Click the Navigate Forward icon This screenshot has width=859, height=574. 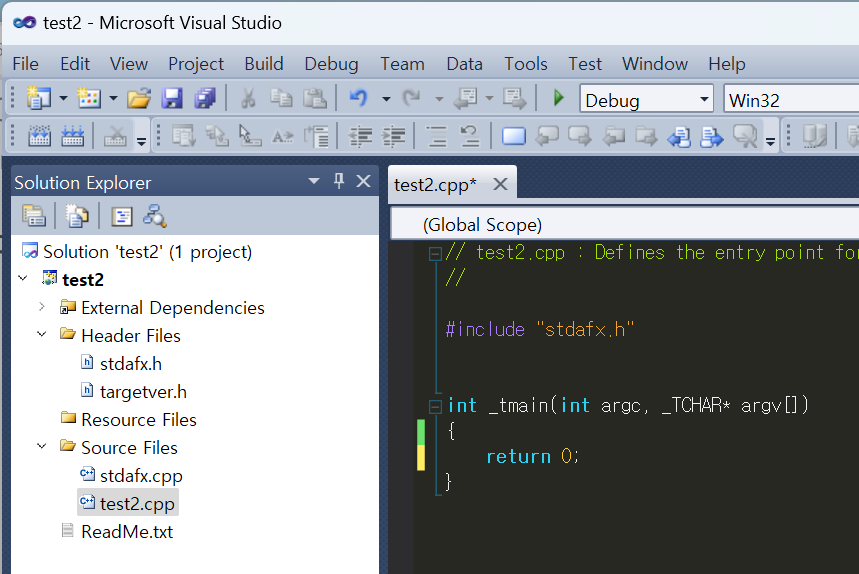pyautogui.click(x=514, y=99)
